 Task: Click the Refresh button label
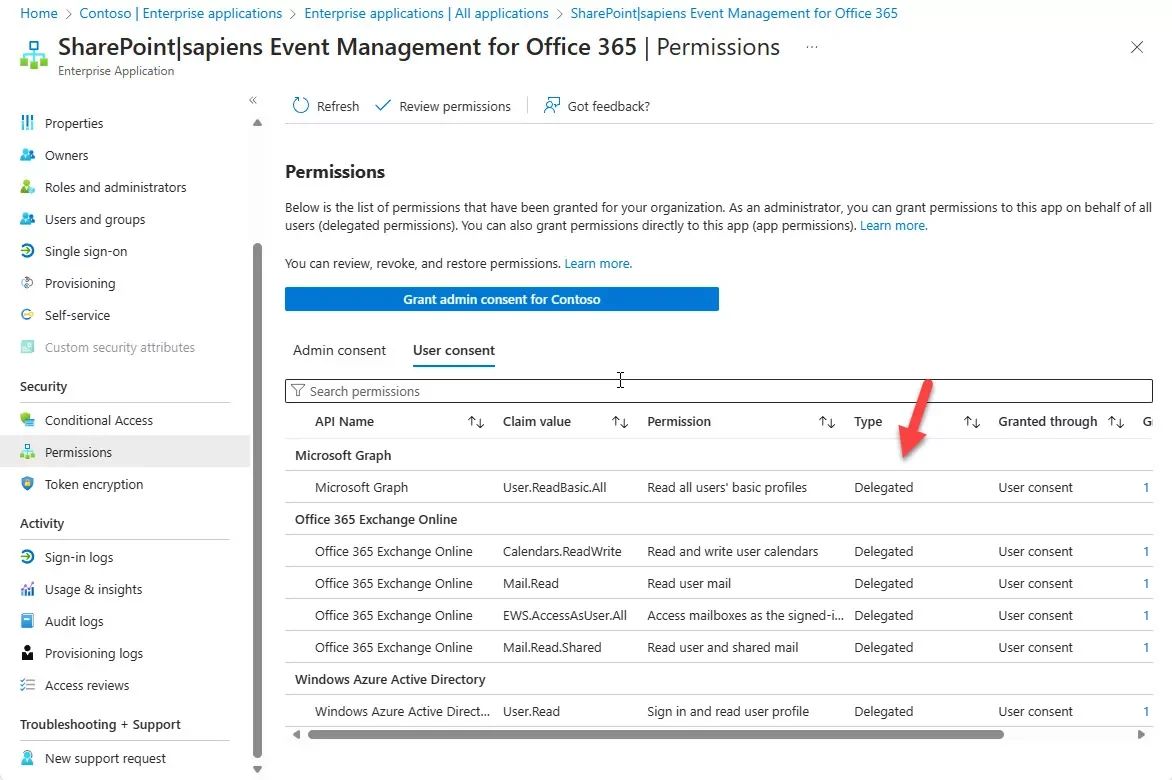coord(338,106)
